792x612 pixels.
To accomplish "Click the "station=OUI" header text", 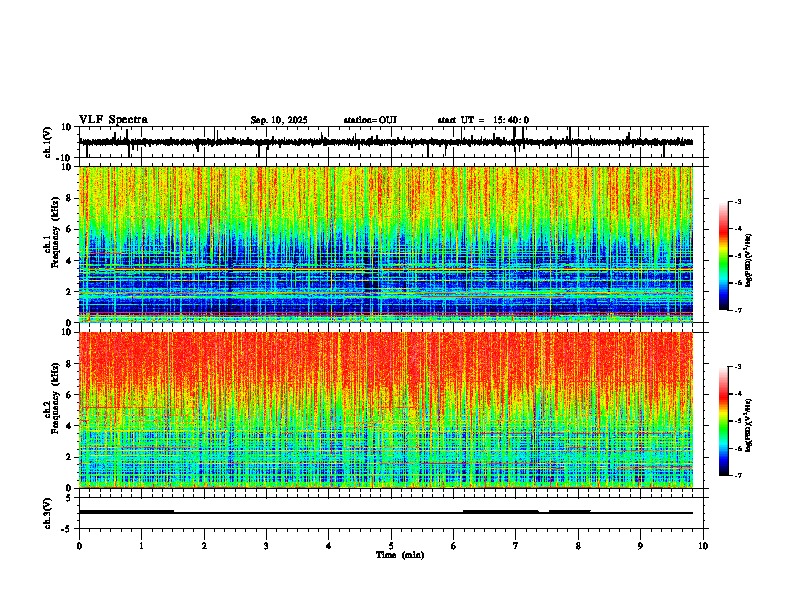I will pyautogui.click(x=370, y=120).
